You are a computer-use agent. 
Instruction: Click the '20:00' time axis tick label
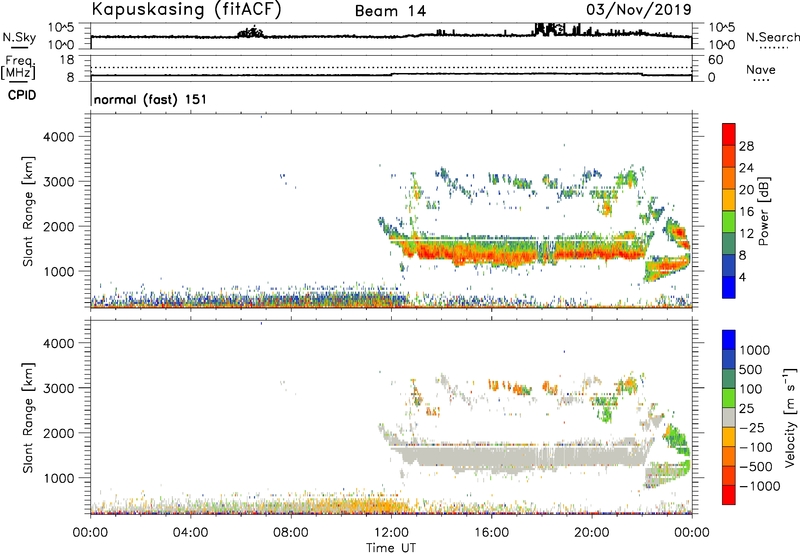pos(592,533)
